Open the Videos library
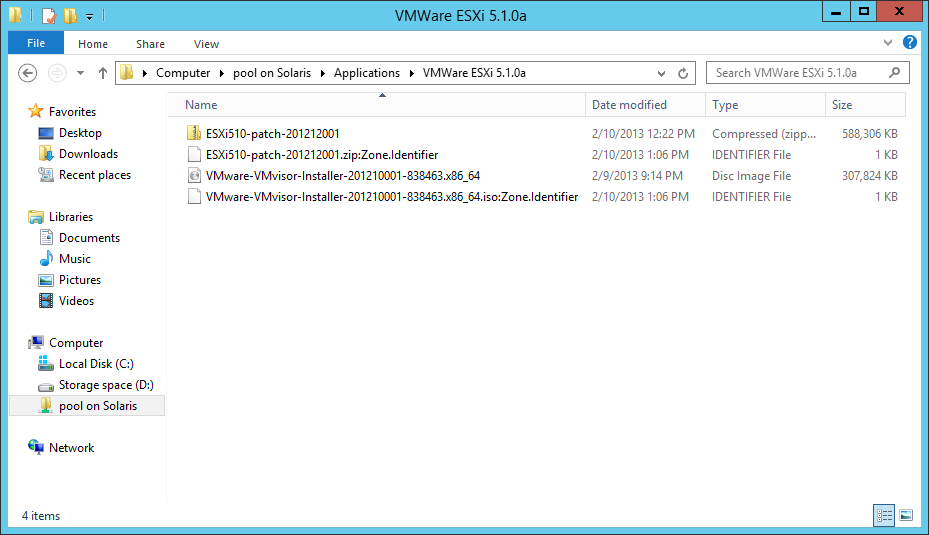The image size is (929, 535). click(76, 301)
